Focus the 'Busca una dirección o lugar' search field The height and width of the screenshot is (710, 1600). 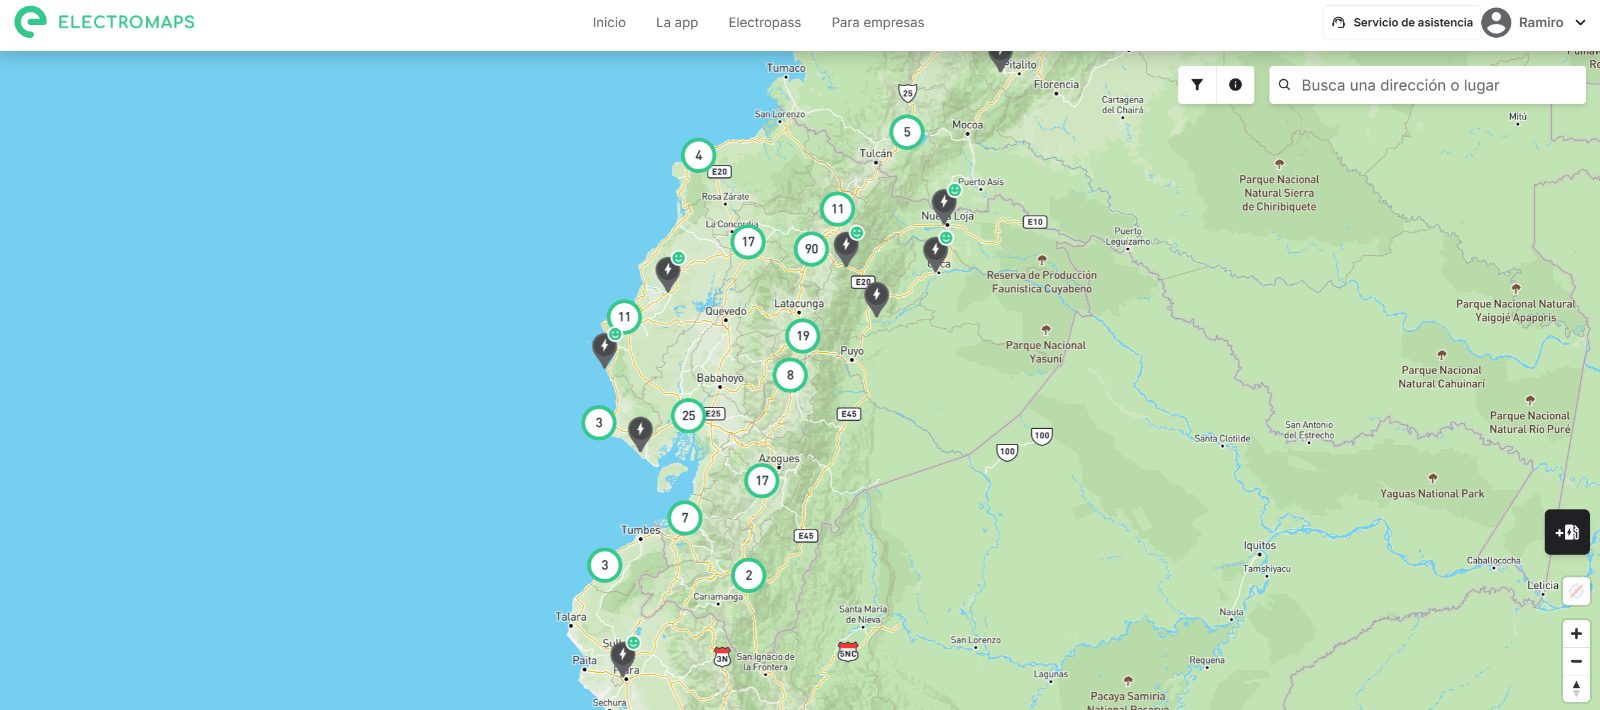tap(1428, 85)
